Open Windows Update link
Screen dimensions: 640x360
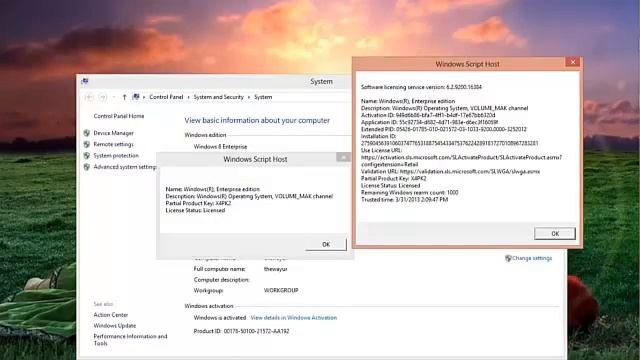point(115,326)
